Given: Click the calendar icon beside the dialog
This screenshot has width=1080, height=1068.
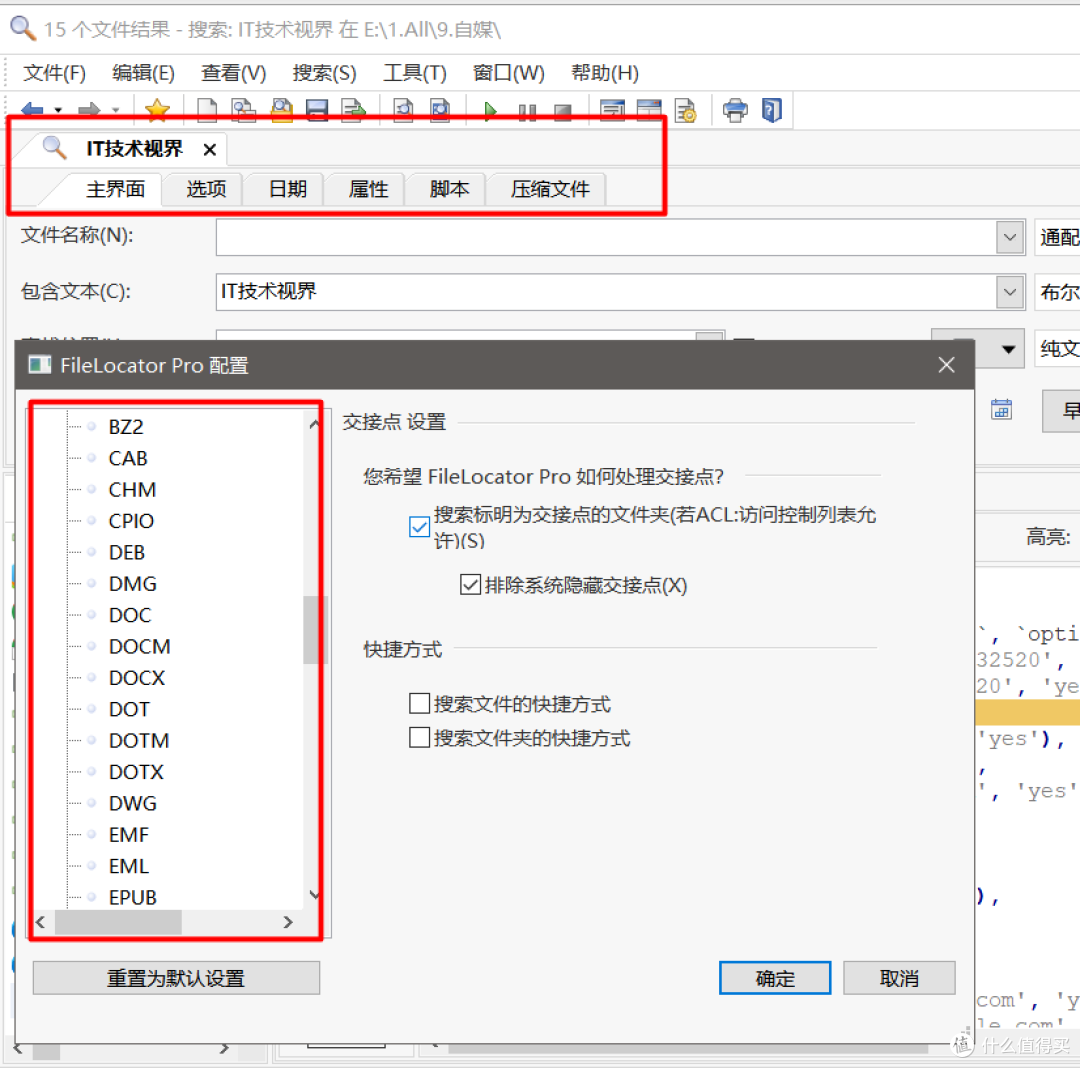Looking at the screenshot, I should pos(1001,409).
